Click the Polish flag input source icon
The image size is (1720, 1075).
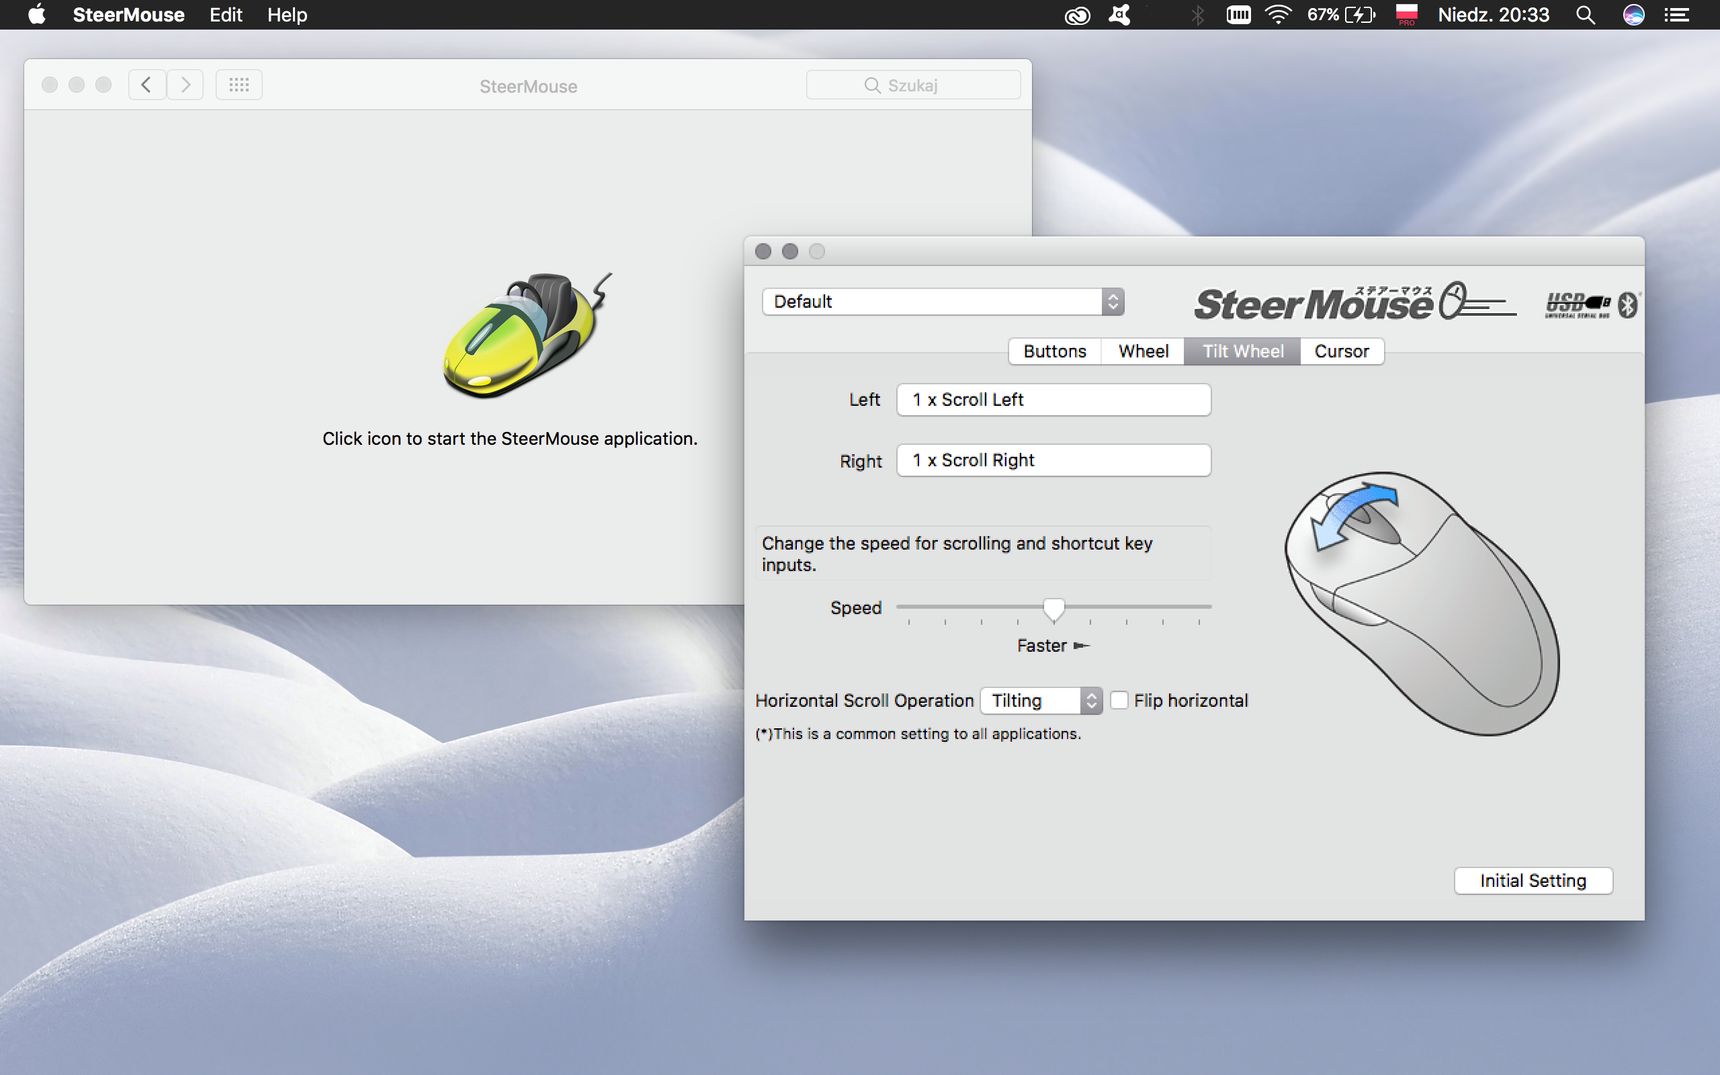point(1407,15)
